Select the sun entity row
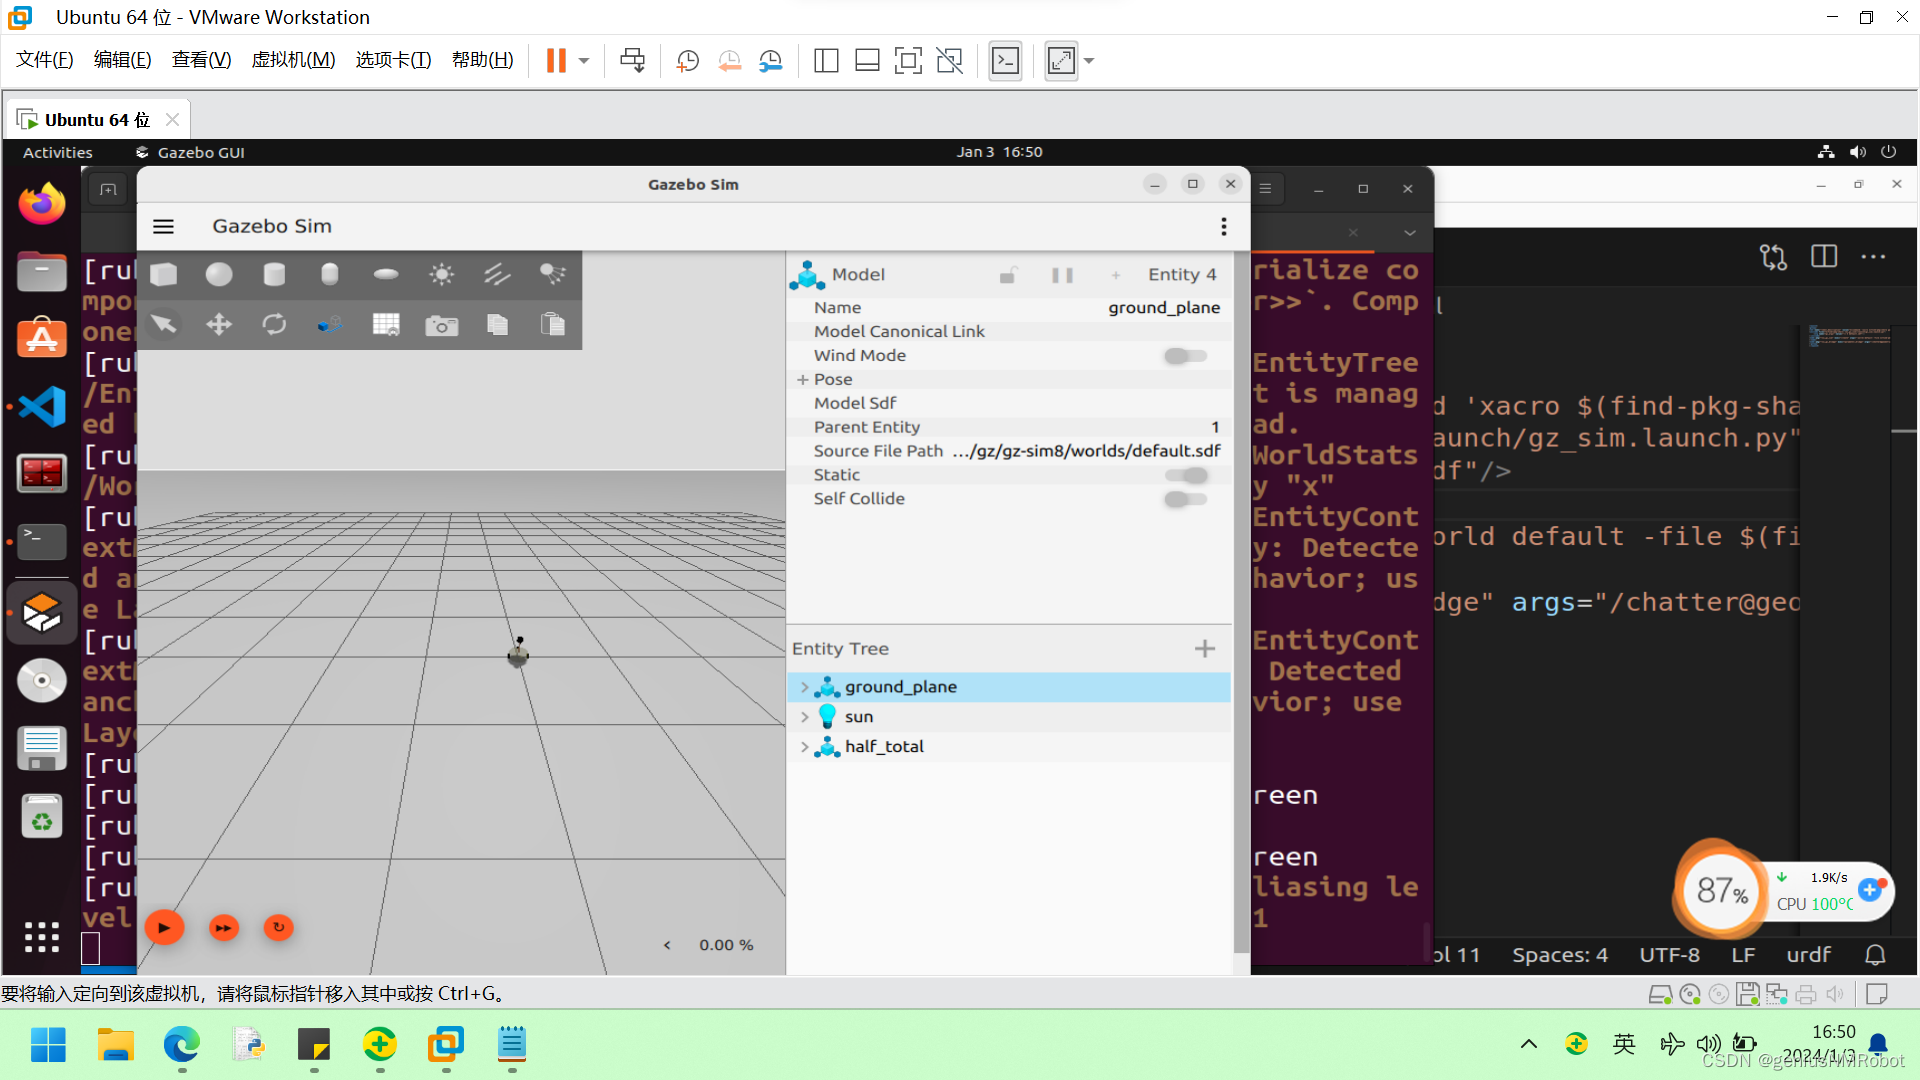Viewport: 1920px width, 1080px height. coord(1010,717)
